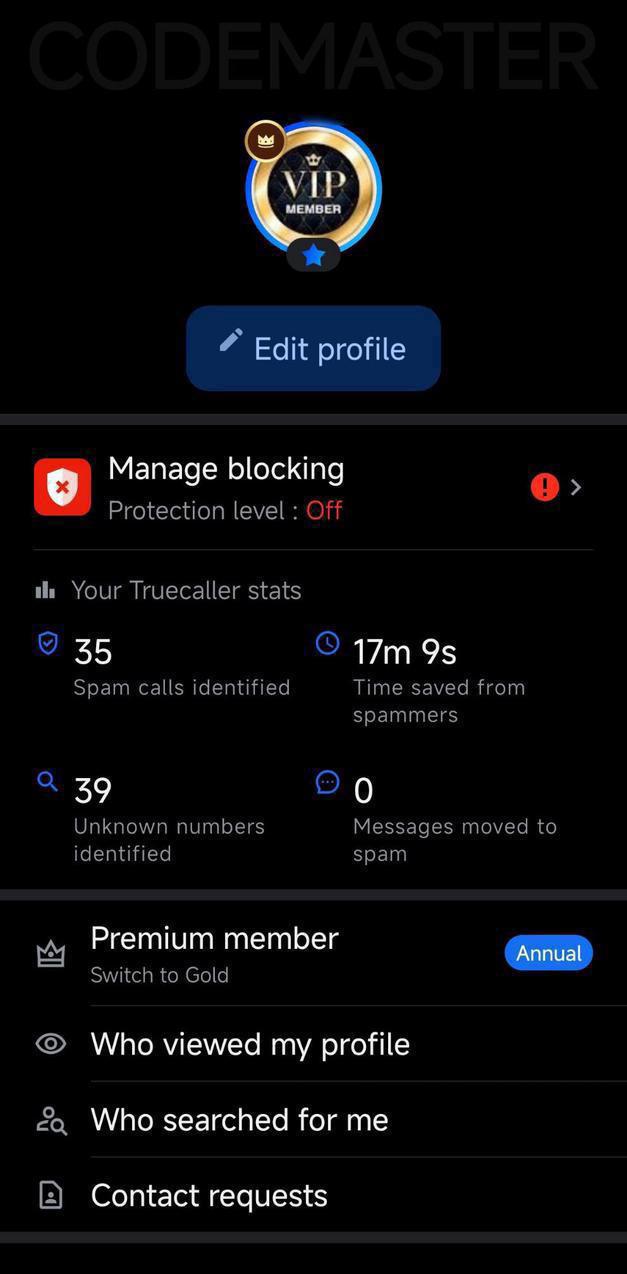Click the eye icon beside Who viewed my profile

(50, 1043)
